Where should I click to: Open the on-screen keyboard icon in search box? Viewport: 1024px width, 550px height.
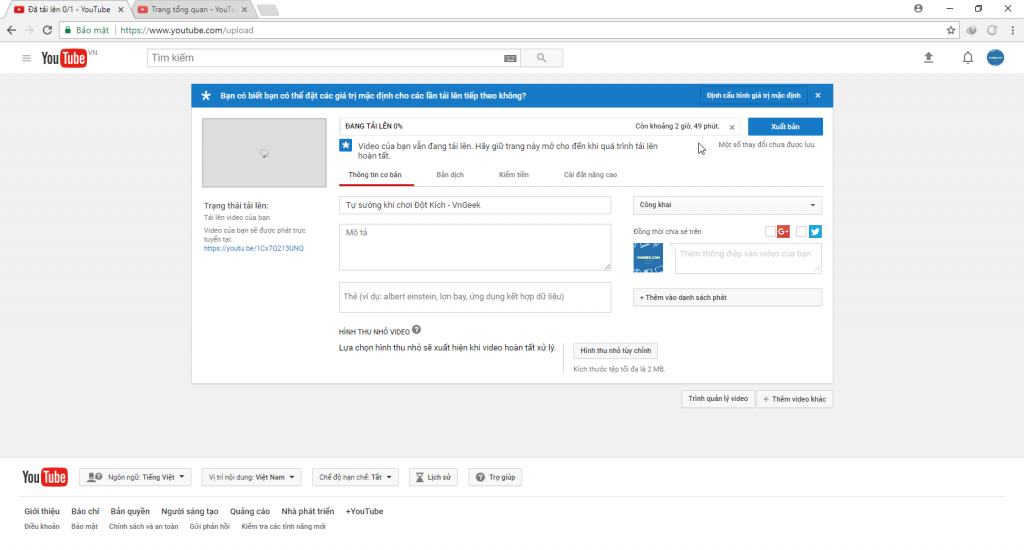click(510, 58)
